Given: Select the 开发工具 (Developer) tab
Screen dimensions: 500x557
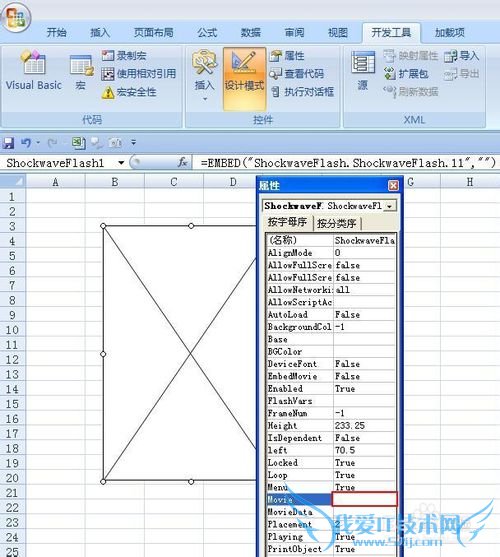Looking at the screenshot, I should [391, 33].
